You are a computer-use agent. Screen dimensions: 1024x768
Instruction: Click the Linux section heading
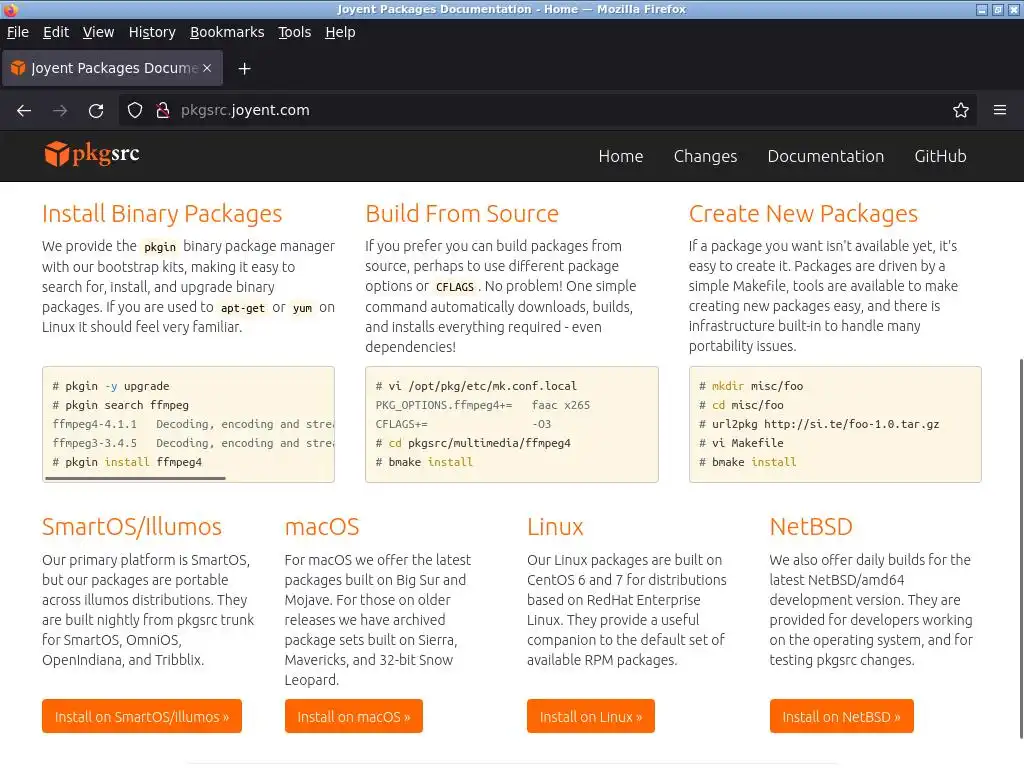pyautogui.click(x=555, y=526)
